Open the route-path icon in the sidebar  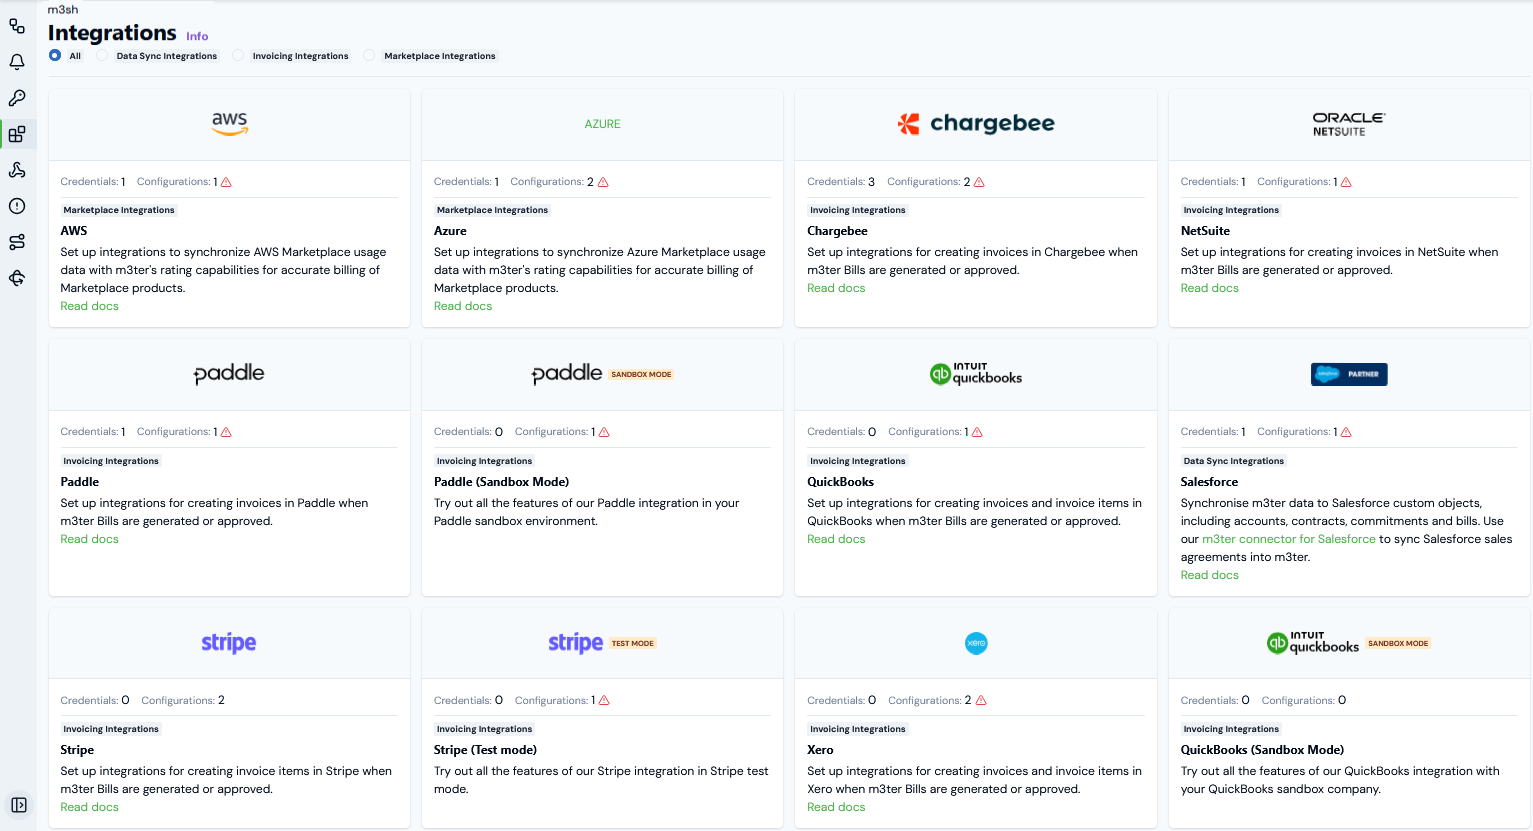17,242
